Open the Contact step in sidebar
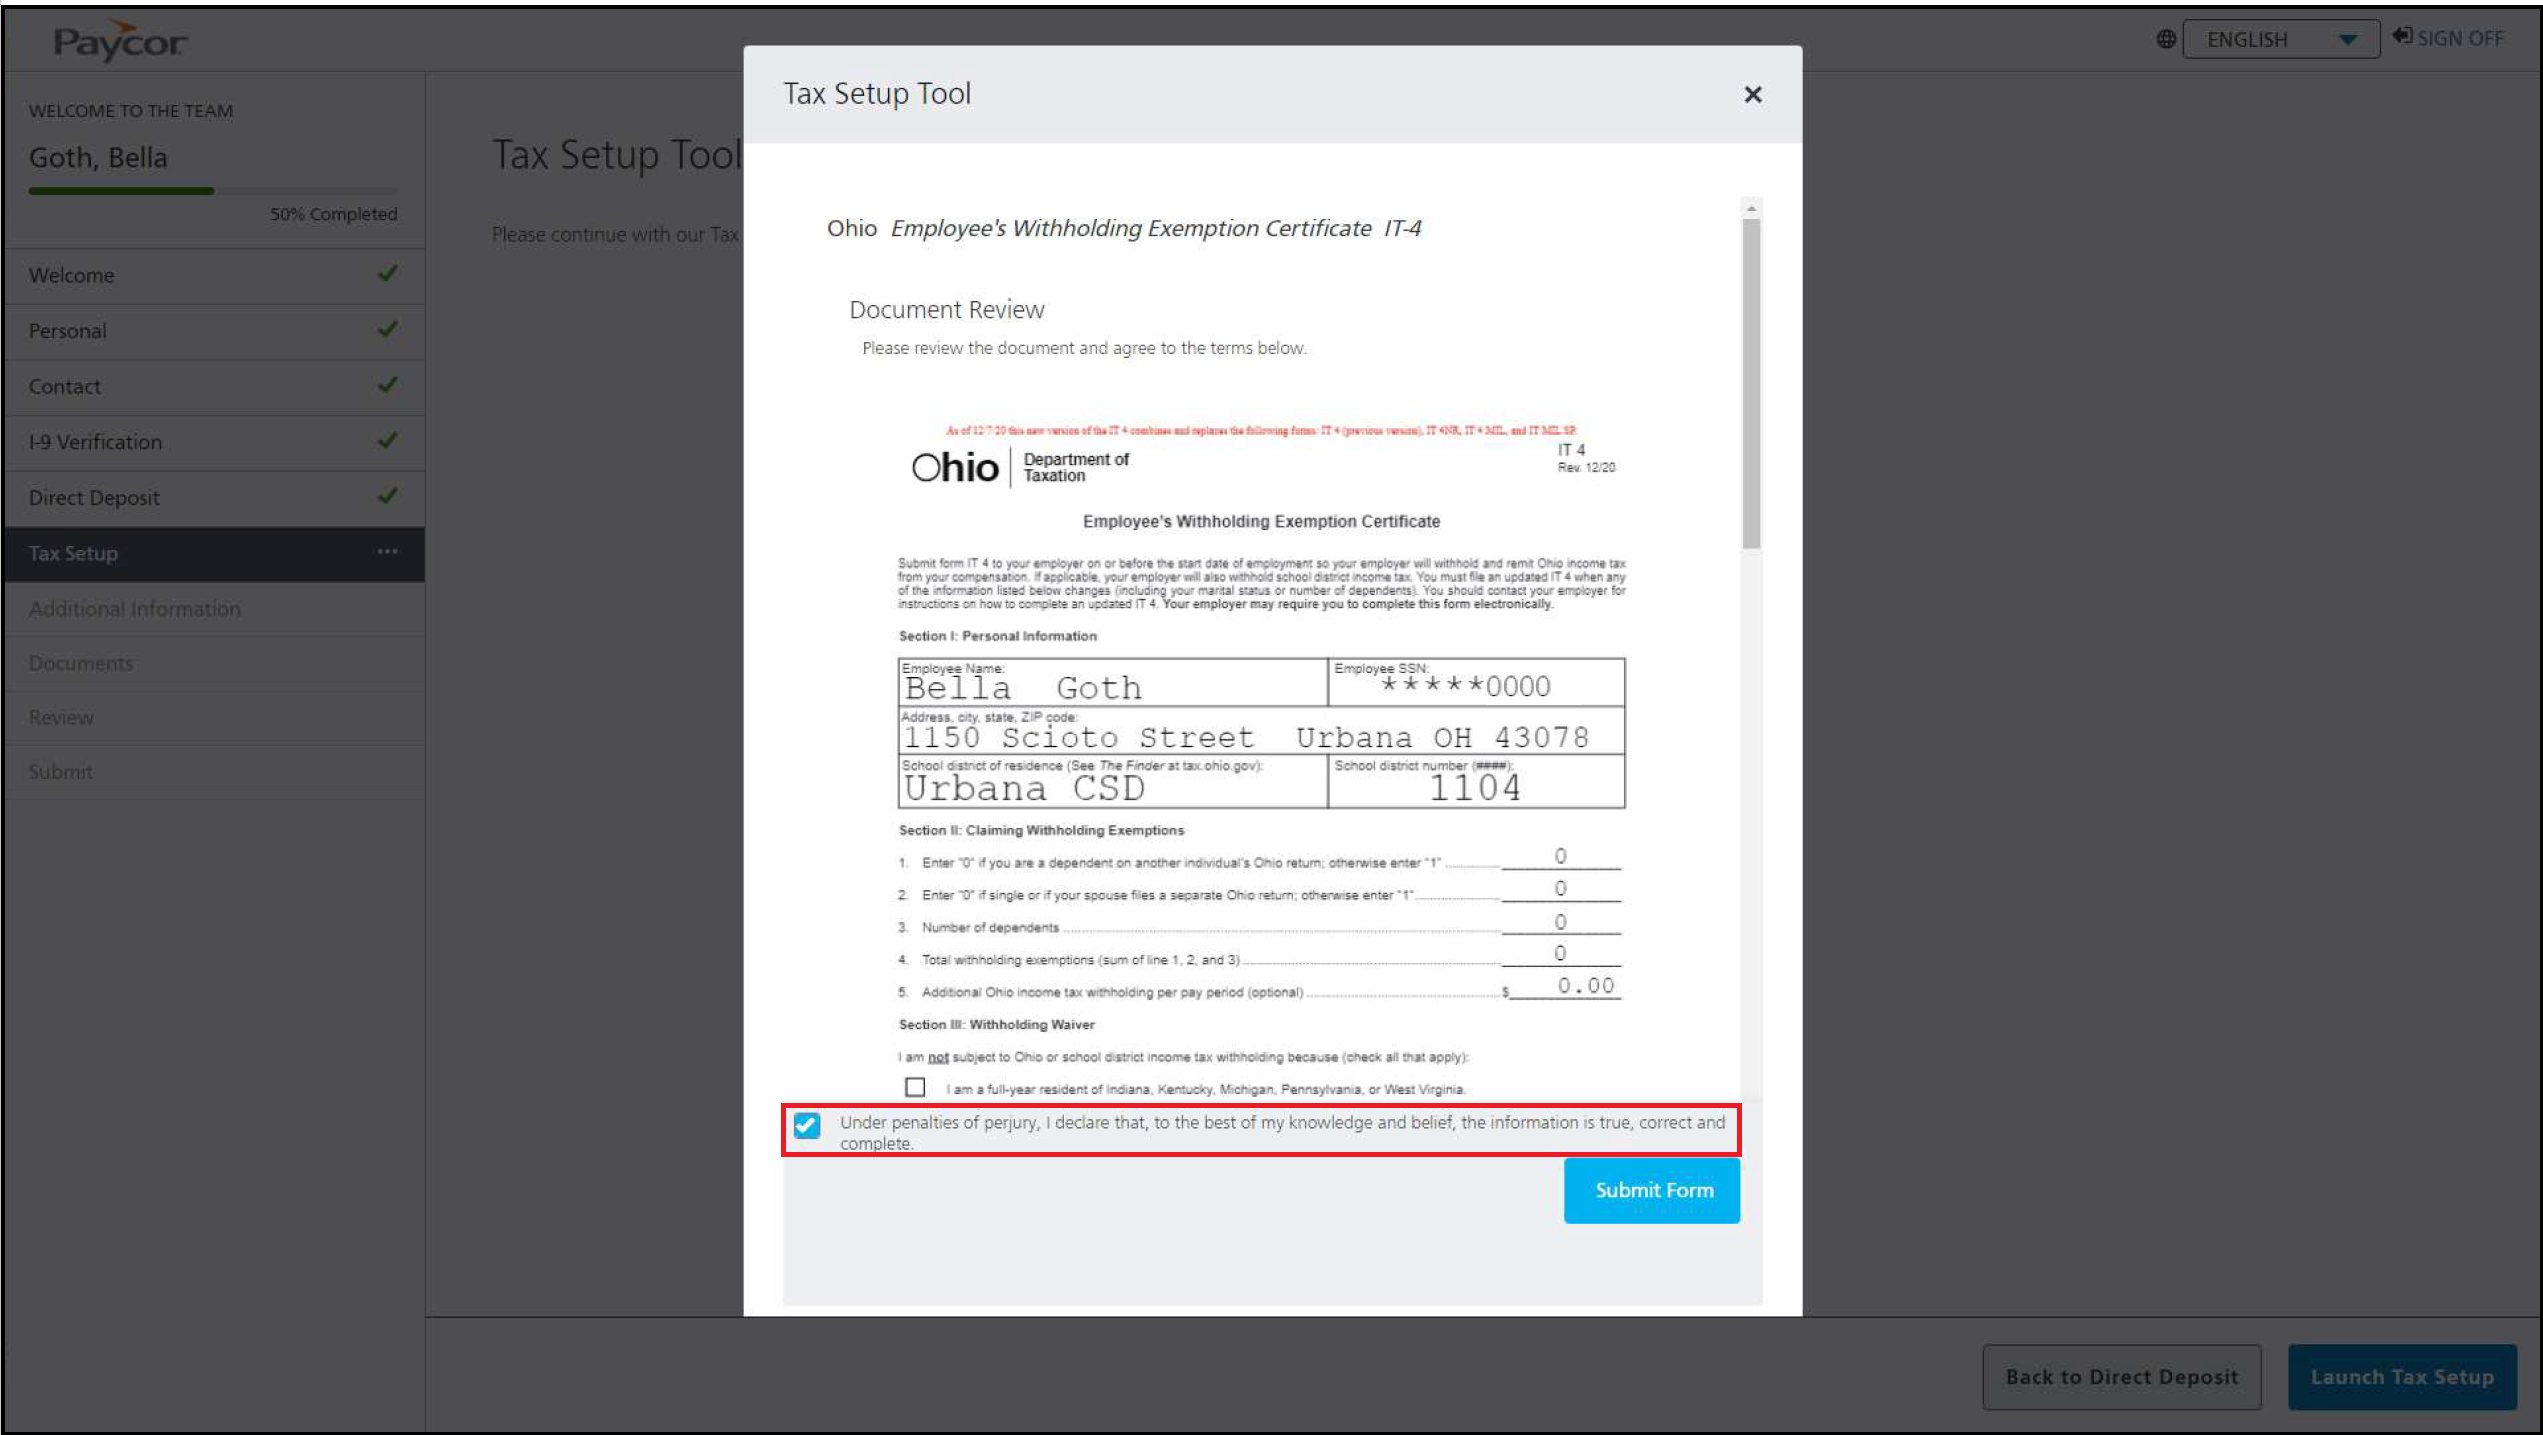 [x=65, y=386]
